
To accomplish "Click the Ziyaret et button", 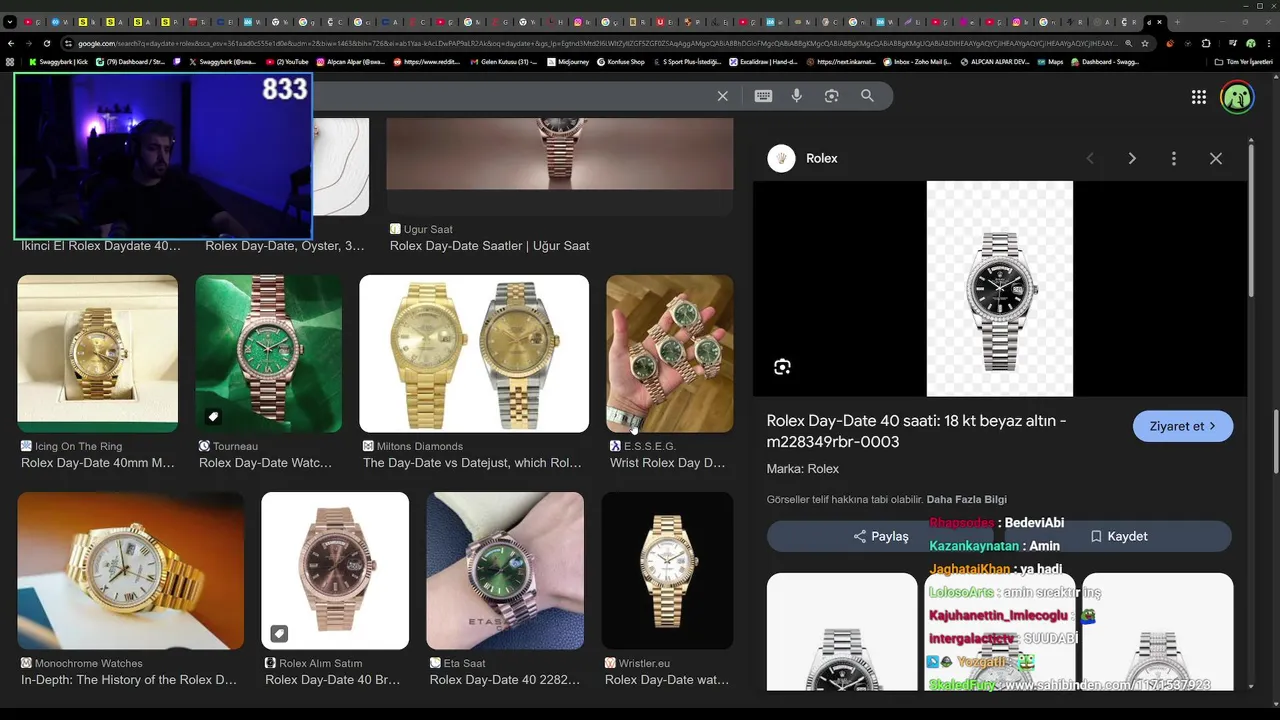I will pyautogui.click(x=1183, y=426).
